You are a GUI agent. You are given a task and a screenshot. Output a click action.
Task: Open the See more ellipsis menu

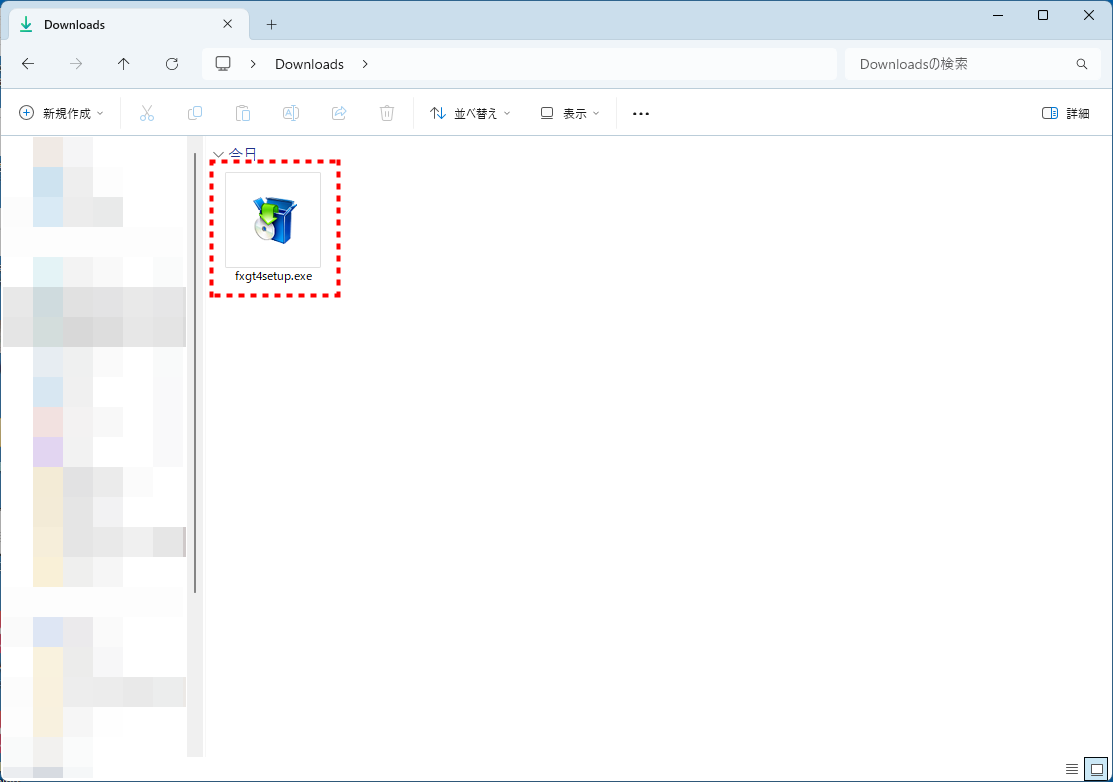pos(641,114)
